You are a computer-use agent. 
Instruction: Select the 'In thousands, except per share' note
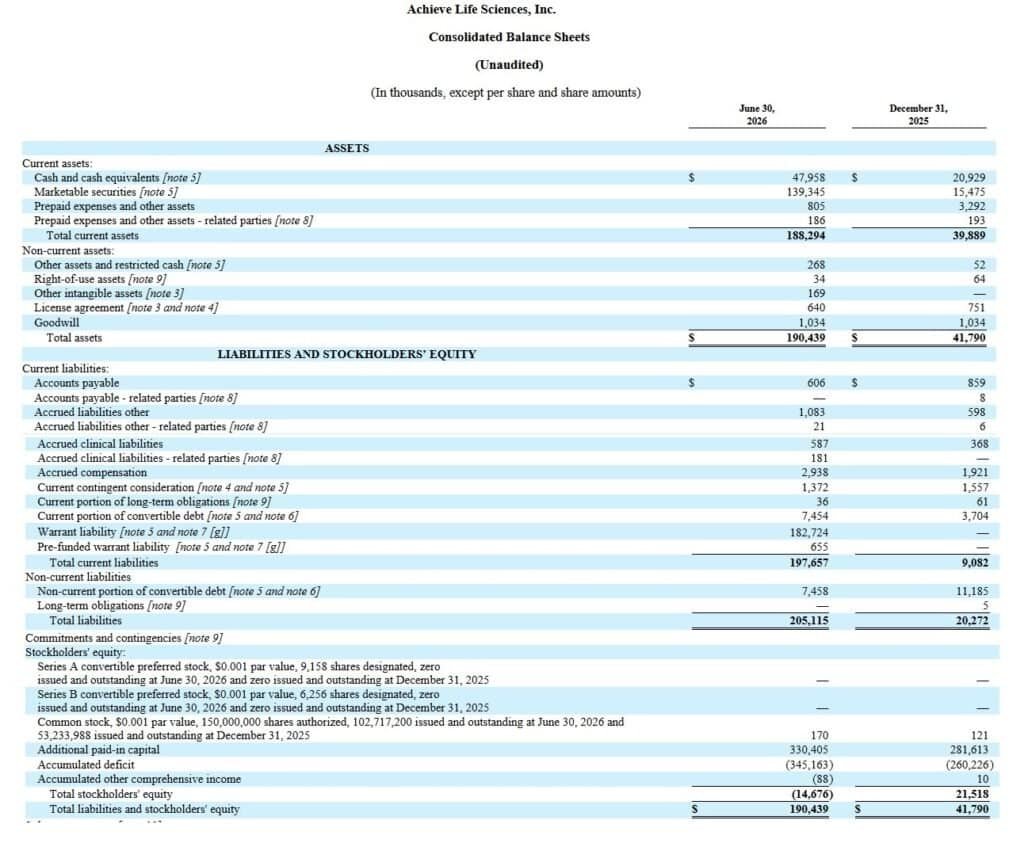pyautogui.click(x=505, y=93)
